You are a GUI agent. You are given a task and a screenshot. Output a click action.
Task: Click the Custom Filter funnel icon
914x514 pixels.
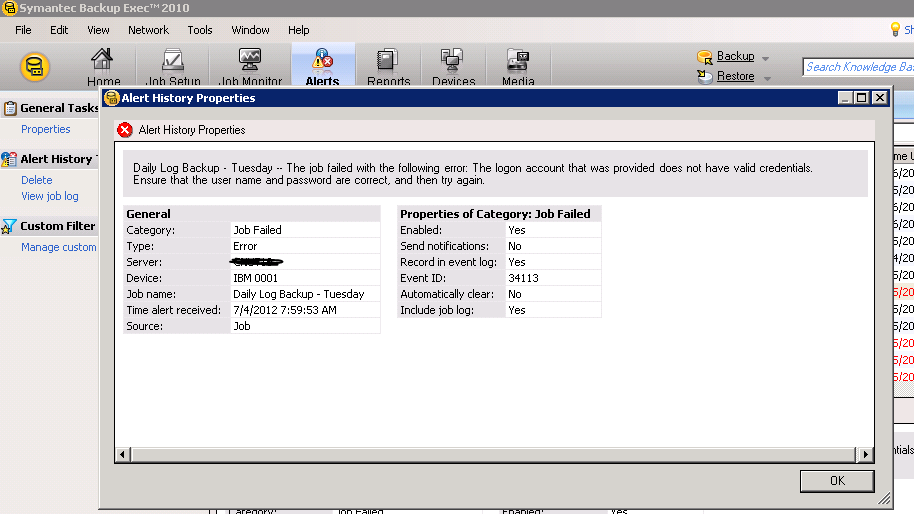9,226
